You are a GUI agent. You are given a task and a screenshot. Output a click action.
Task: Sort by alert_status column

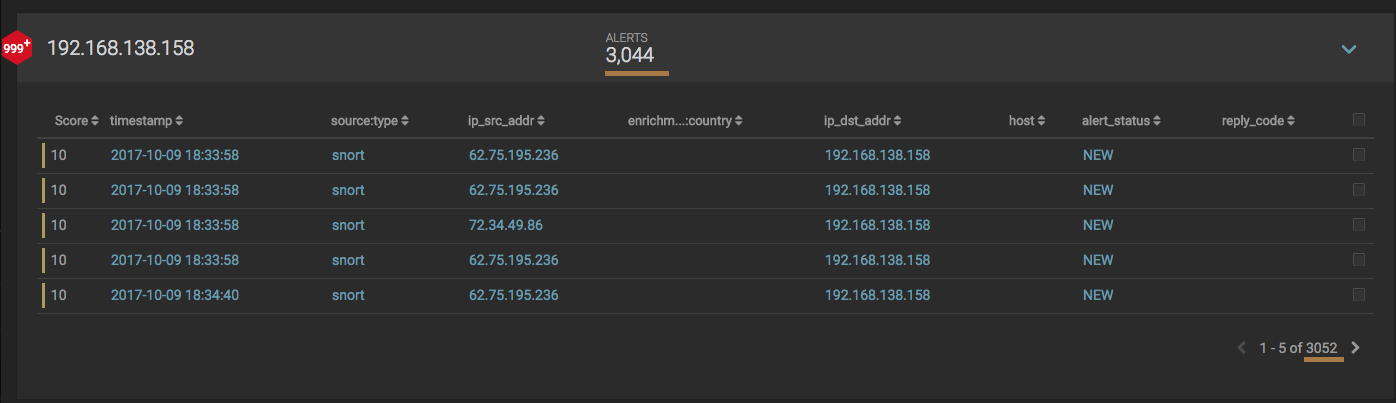click(1121, 121)
